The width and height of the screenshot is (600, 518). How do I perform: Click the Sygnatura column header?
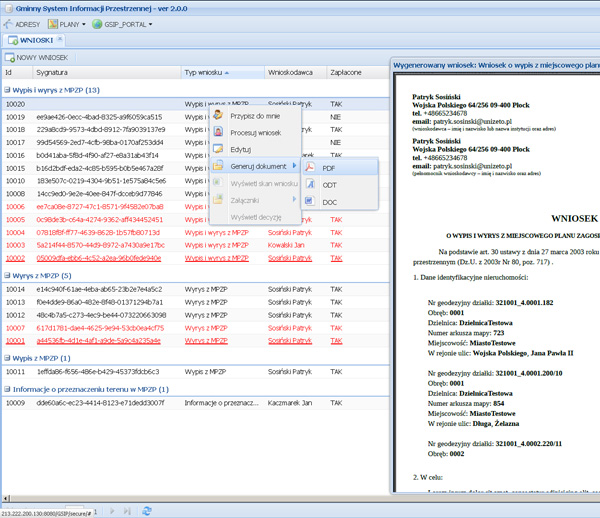(x=107, y=72)
